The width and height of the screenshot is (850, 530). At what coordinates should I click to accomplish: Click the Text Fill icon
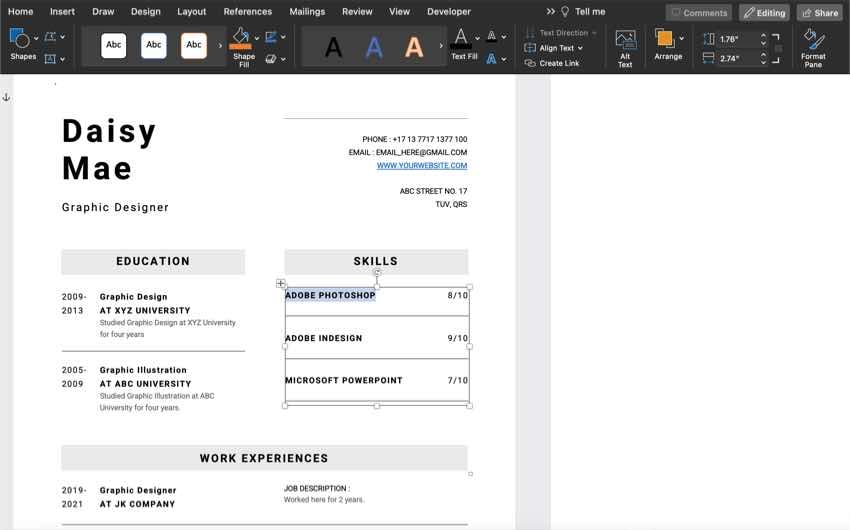point(461,38)
